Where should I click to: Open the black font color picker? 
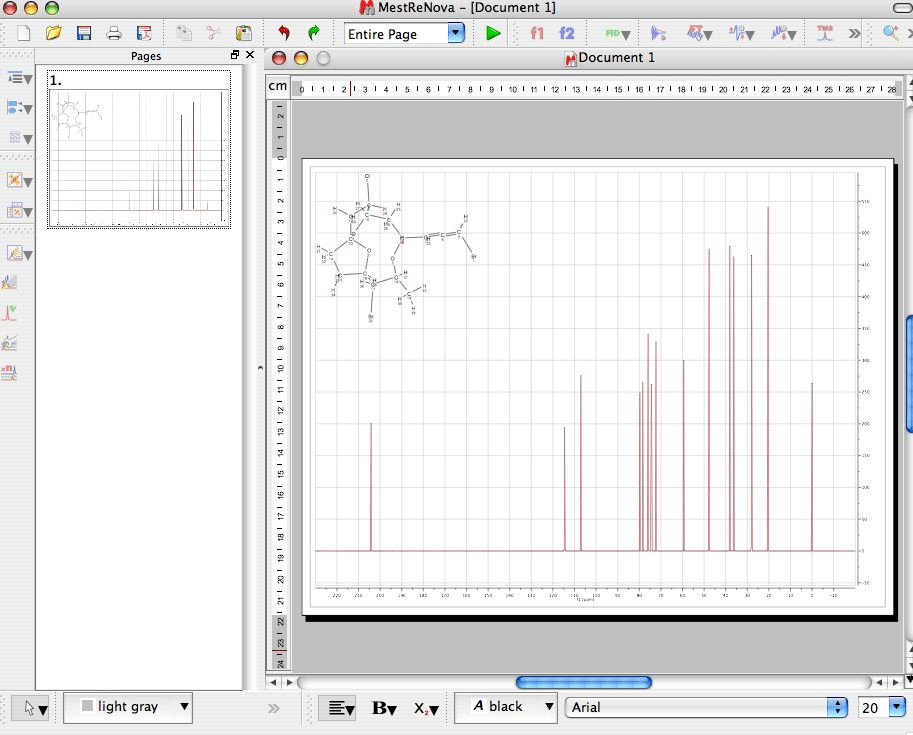506,707
